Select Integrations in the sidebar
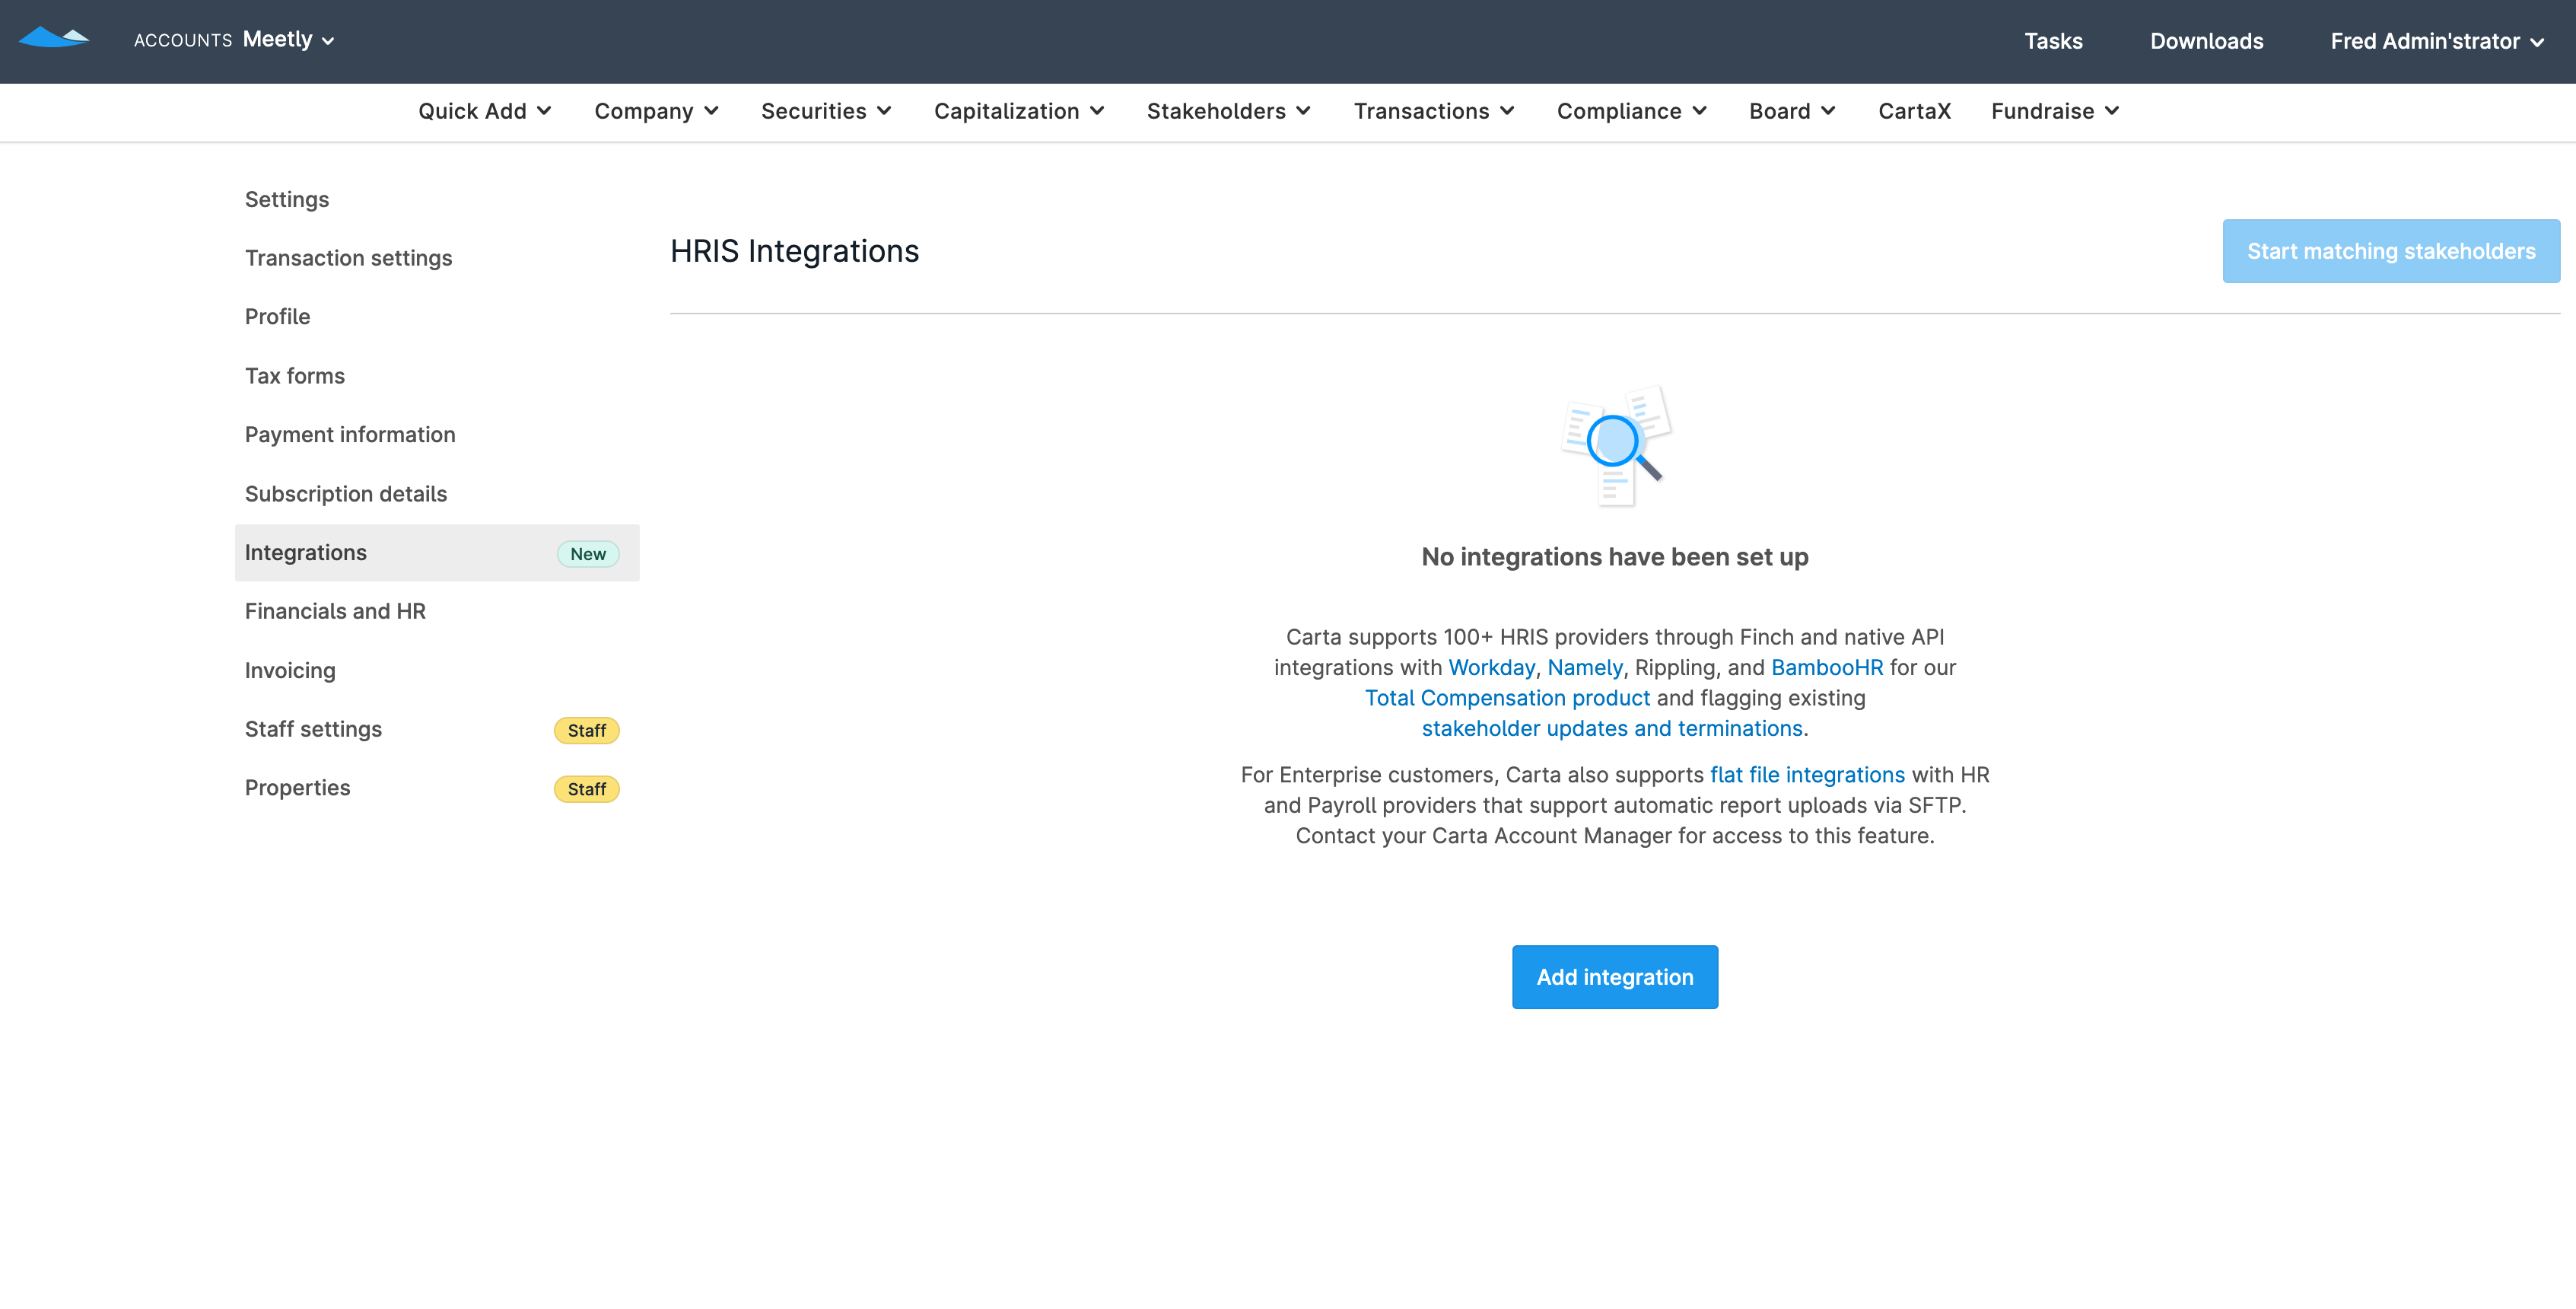This screenshot has height=1309, width=2576. coord(437,553)
